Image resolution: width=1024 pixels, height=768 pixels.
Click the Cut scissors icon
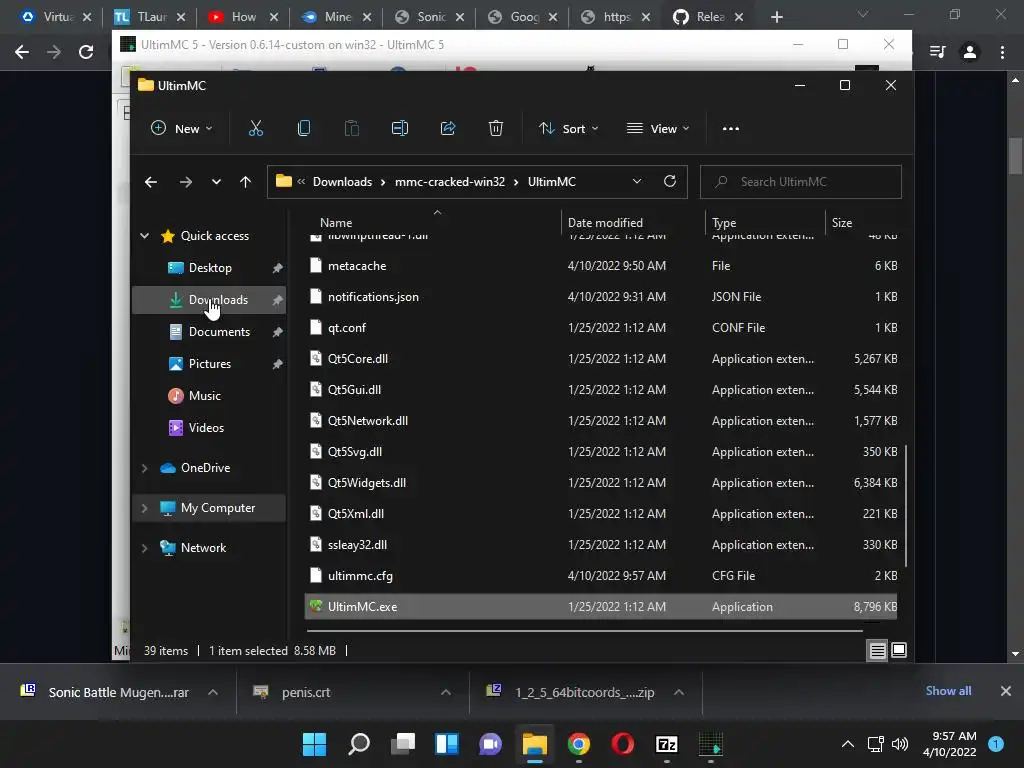(255, 129)
